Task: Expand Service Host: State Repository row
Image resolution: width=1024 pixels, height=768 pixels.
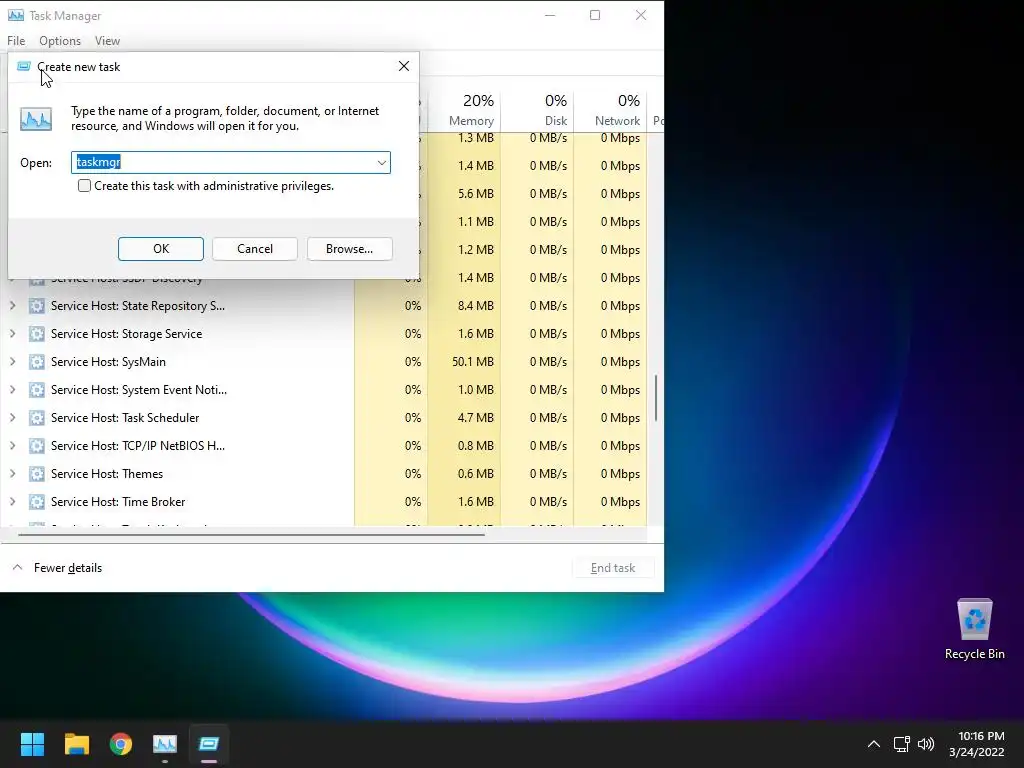Action: point(12,306)
